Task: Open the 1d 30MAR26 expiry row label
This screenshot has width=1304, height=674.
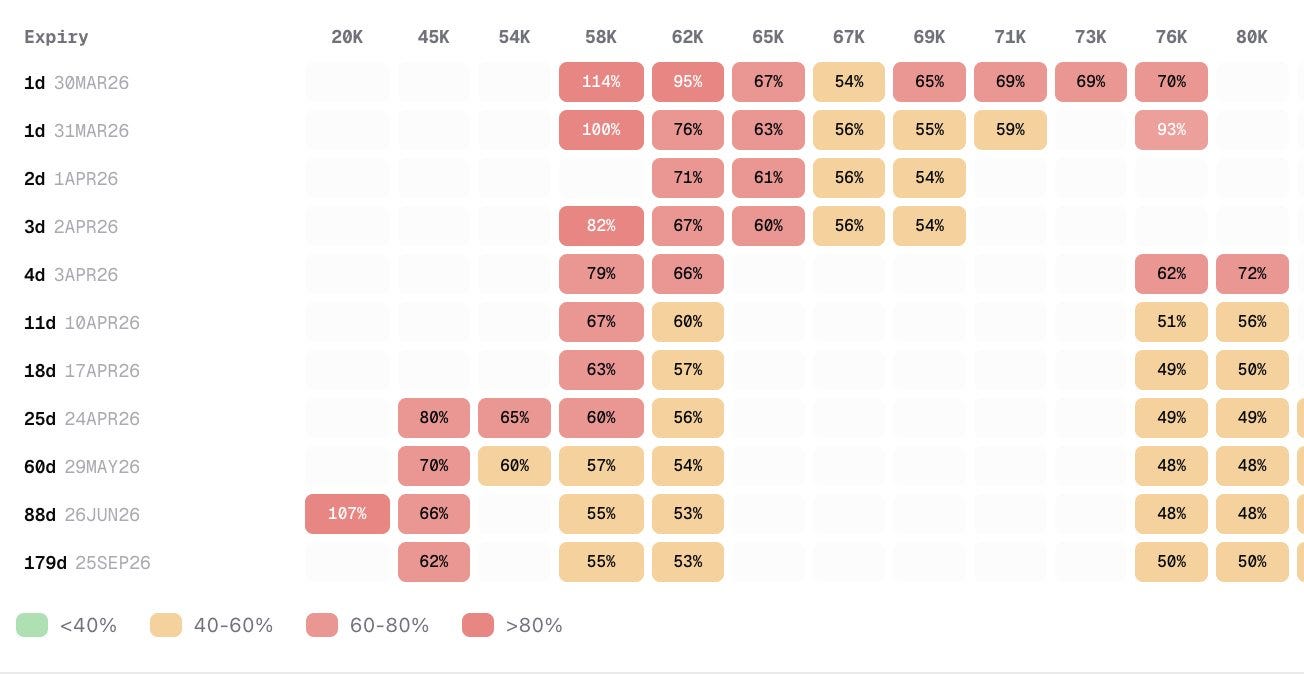Action: tap(77, 83)
